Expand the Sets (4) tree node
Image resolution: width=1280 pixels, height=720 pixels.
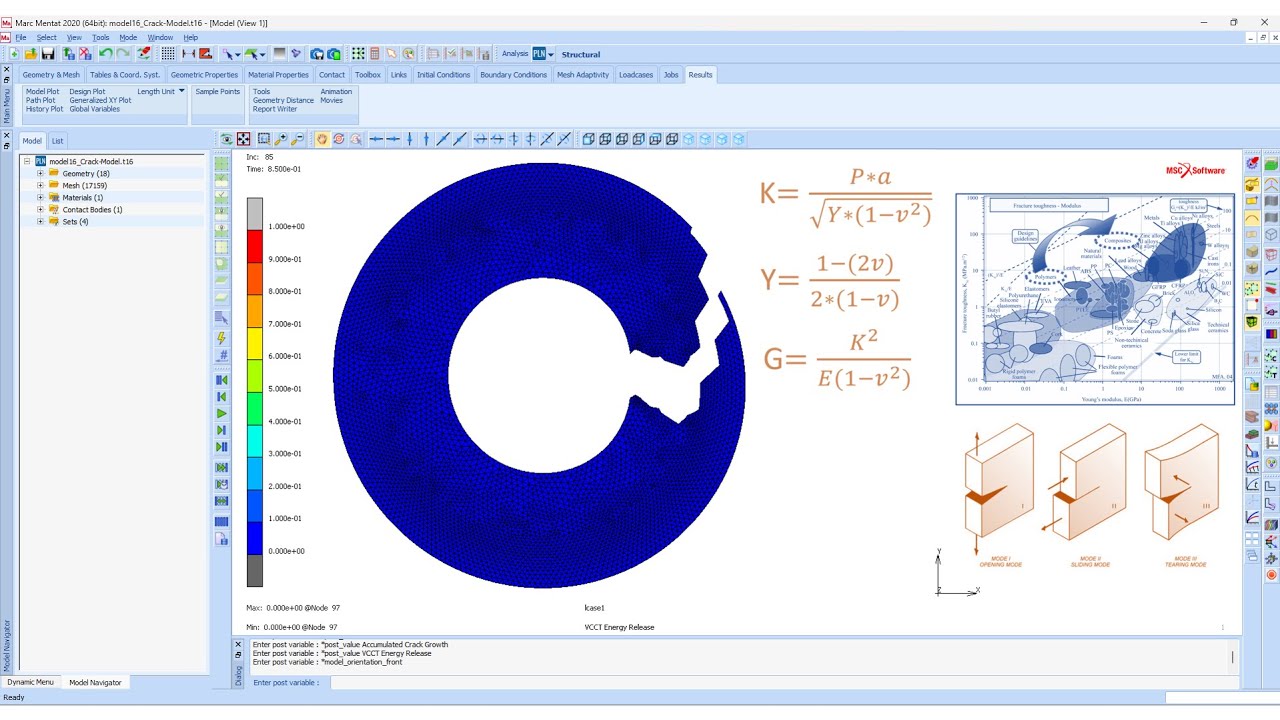(41, 222)
